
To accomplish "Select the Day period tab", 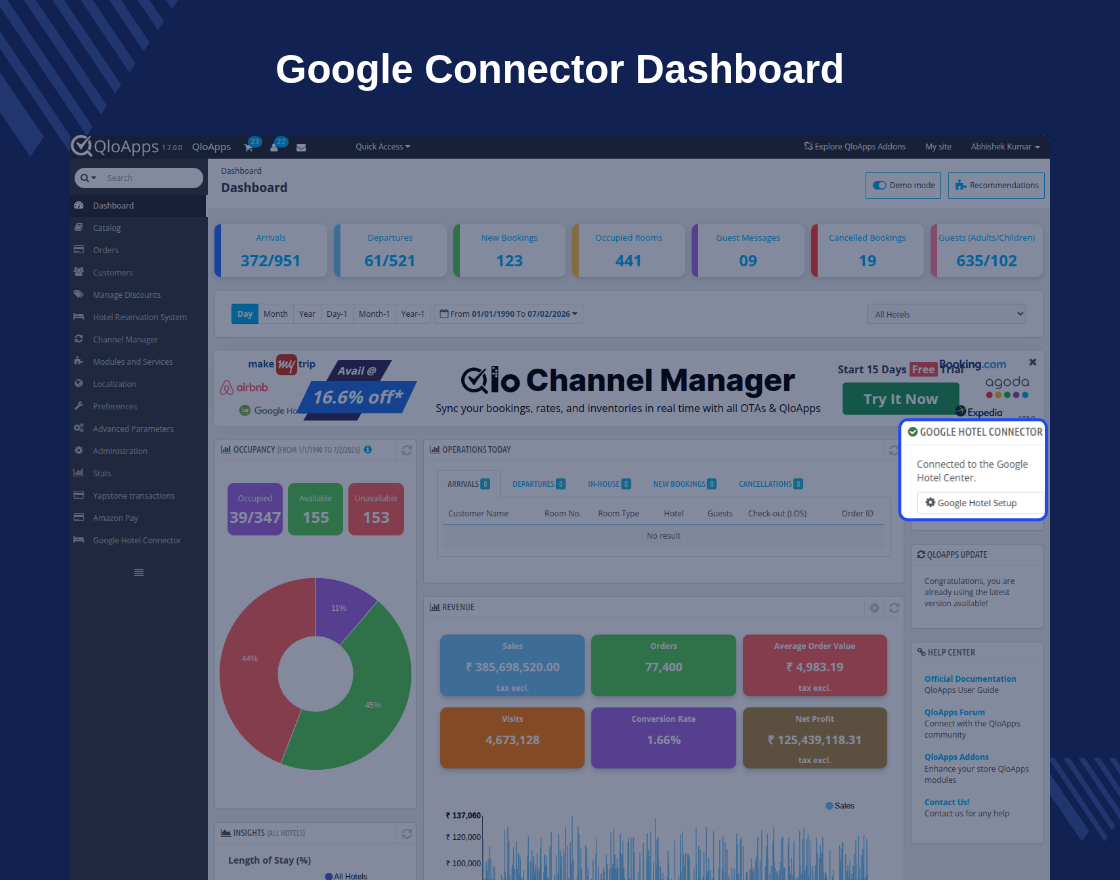I will click(x=245, y=314).
